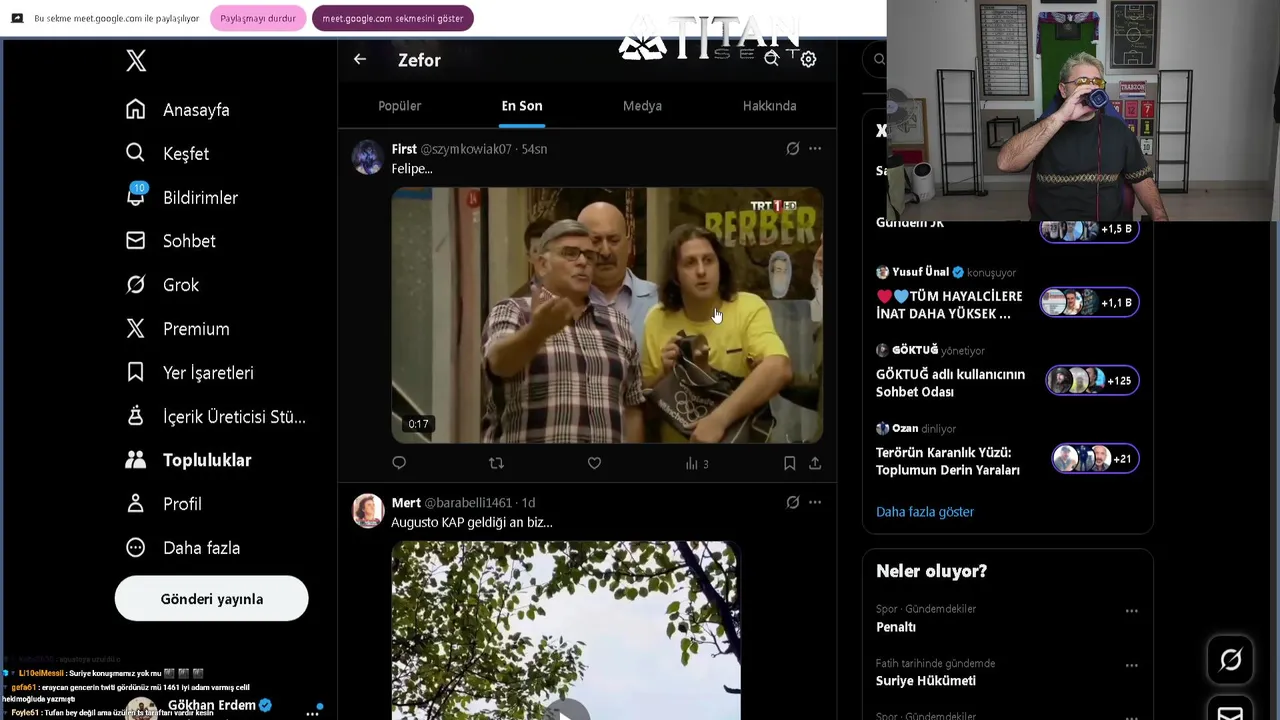Screen dimensions: 1280x720
Task: Open Profil page
Action: point(164,504)
